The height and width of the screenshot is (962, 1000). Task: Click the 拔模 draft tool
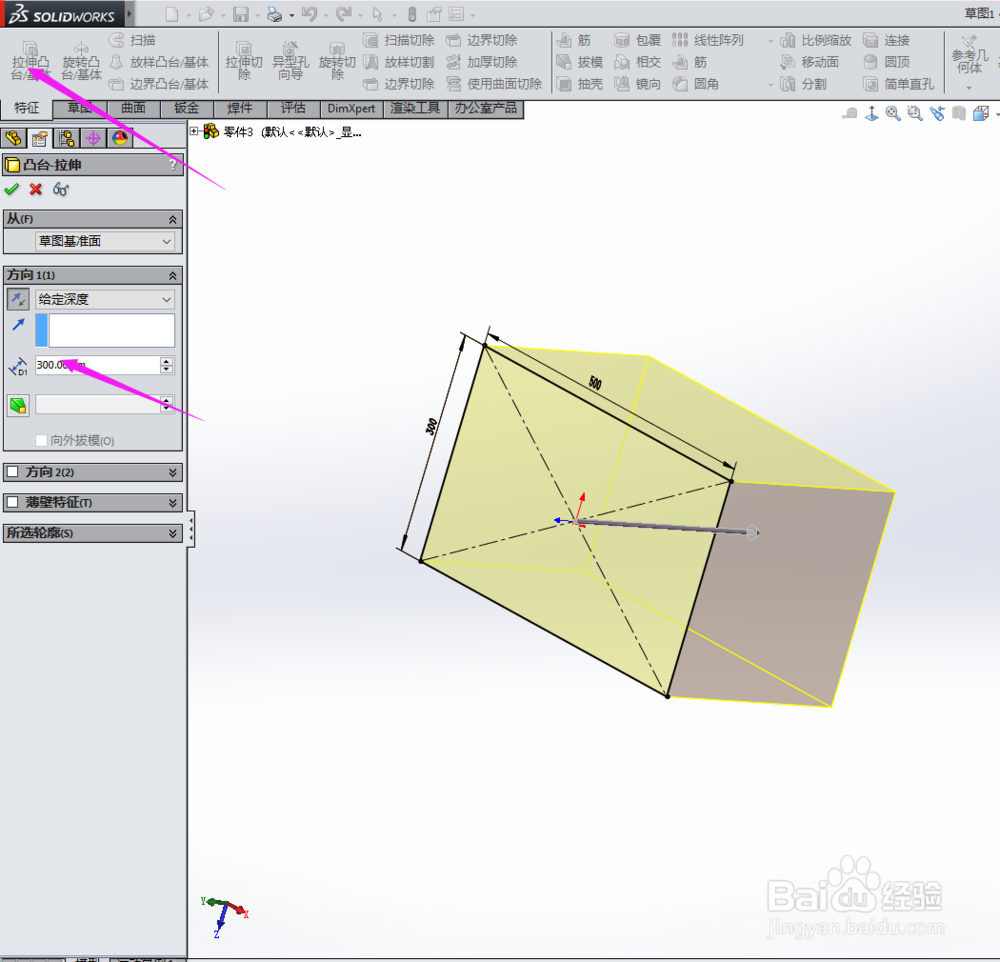[580, 62]
